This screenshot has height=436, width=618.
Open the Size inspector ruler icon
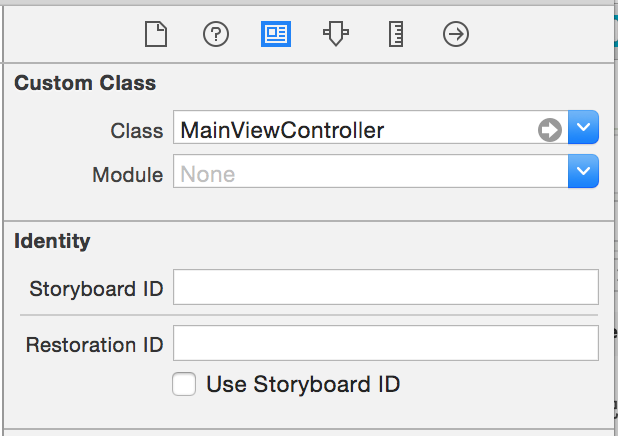[x=396, y=34]
